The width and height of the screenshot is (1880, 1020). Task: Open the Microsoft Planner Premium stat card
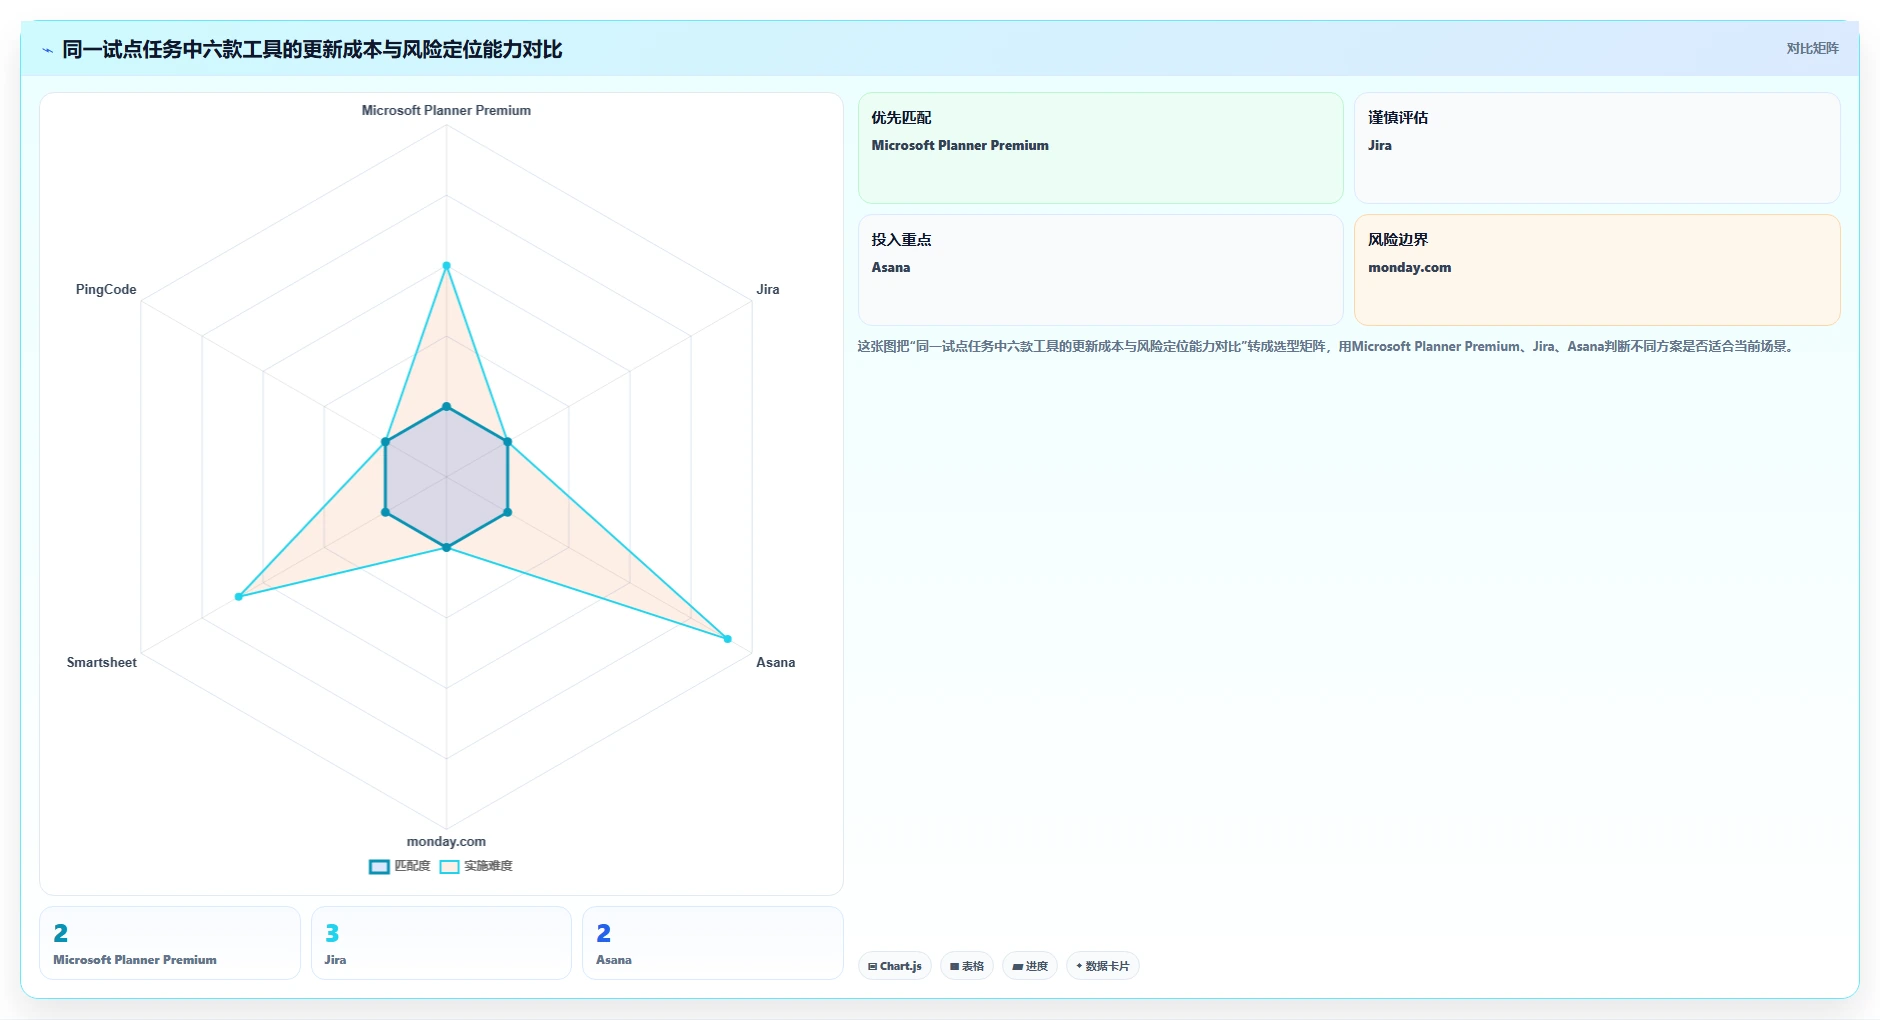coord(170,943)
